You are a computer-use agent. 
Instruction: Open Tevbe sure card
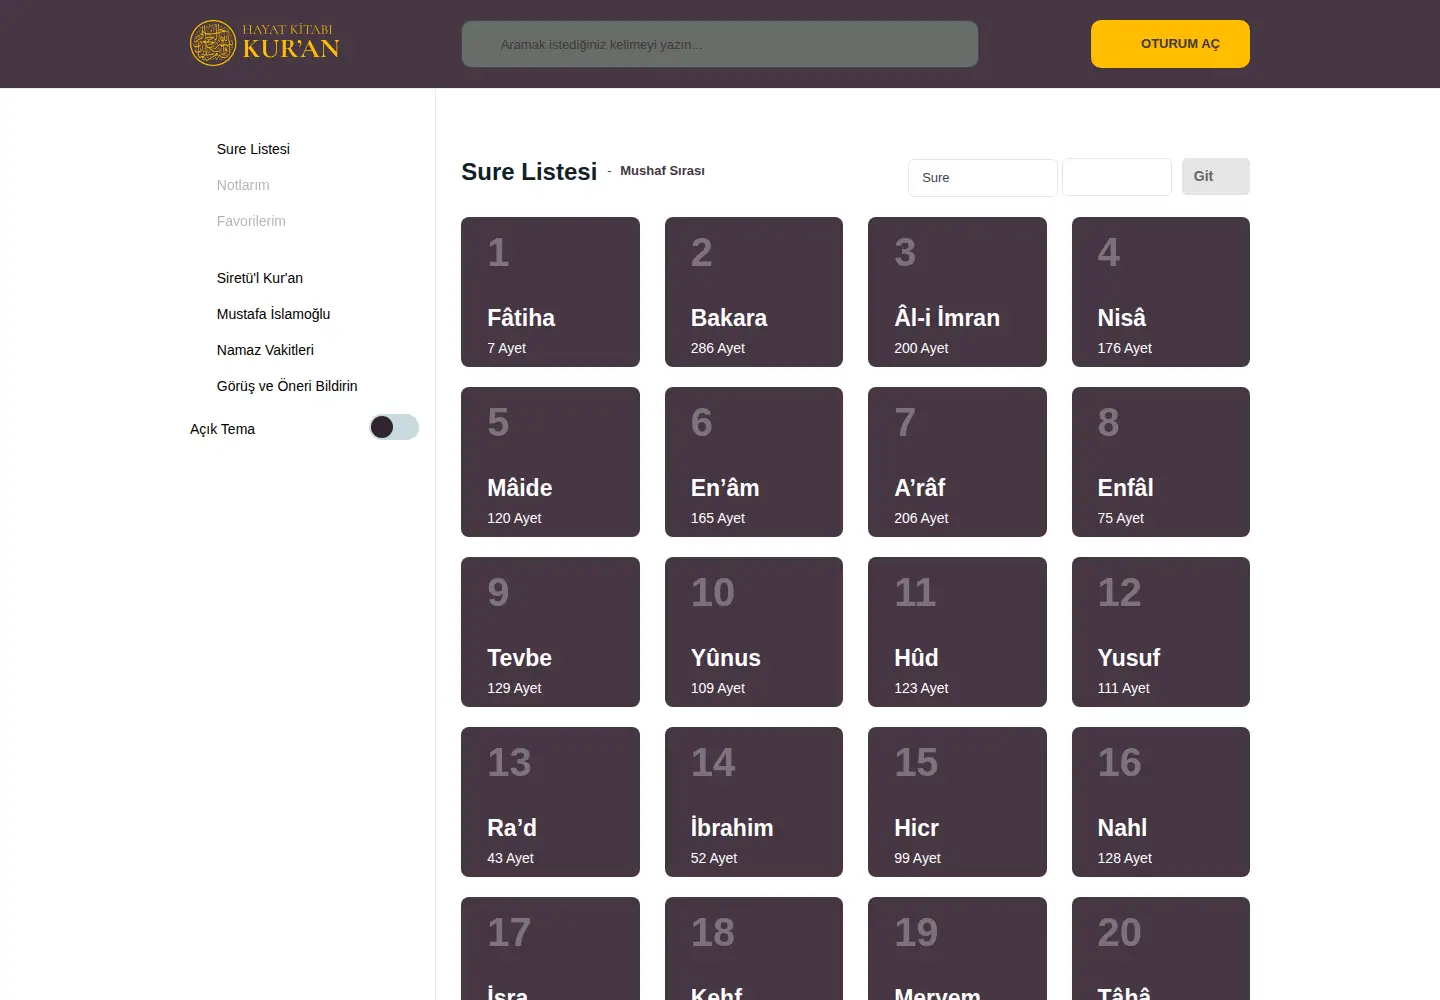pyautogui.click(x=550, y=632)
